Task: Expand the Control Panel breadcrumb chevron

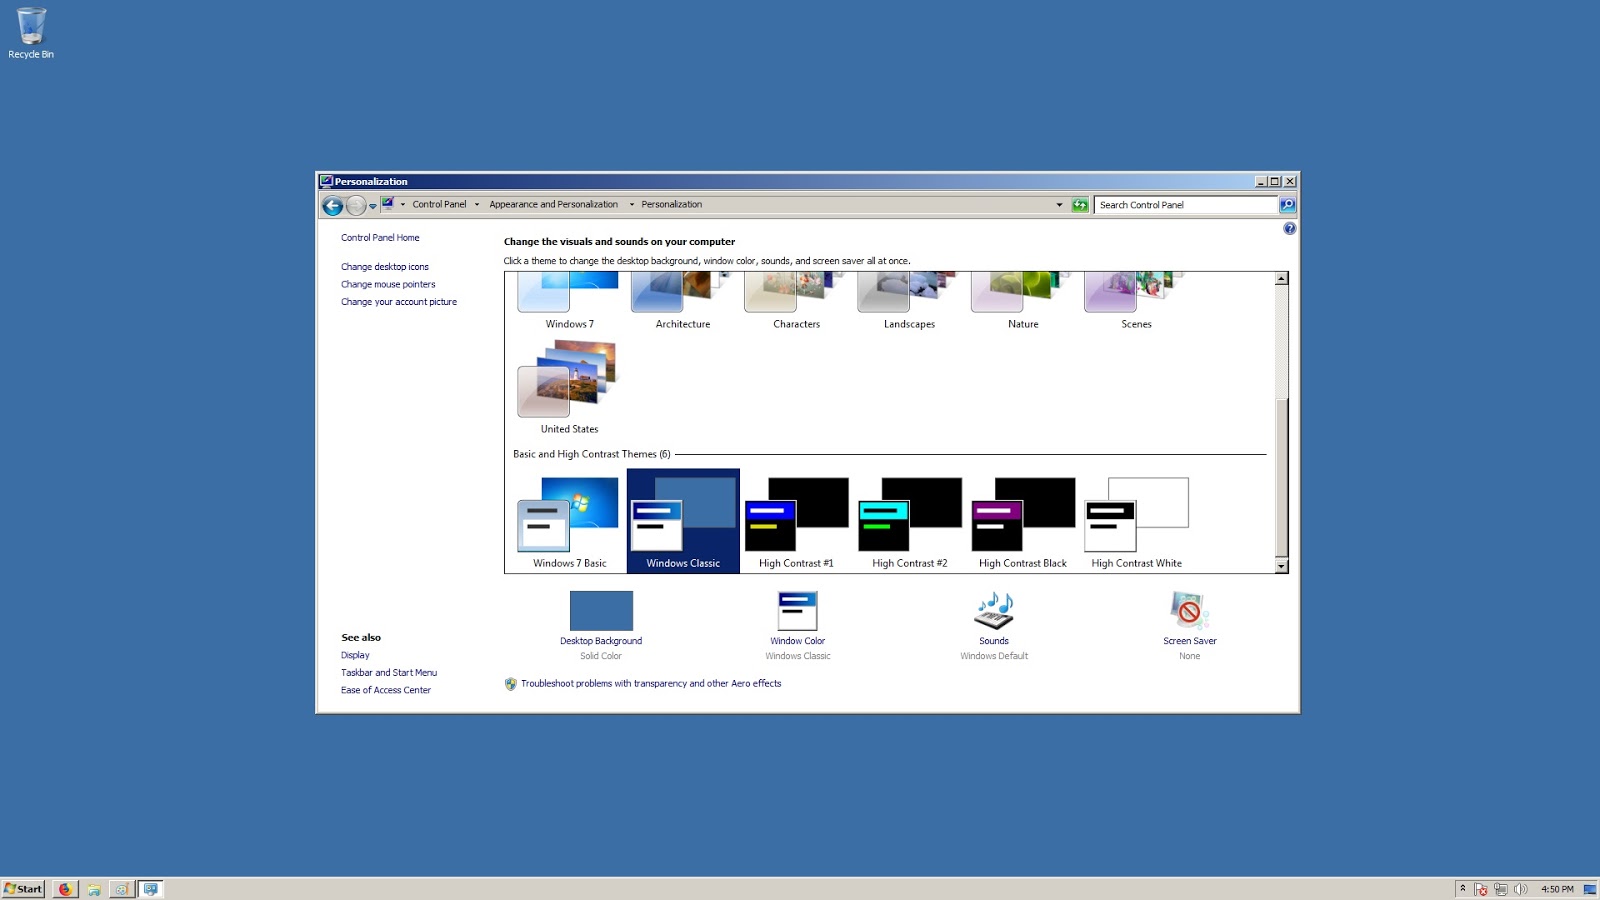Action: click(x=476, y=205)
